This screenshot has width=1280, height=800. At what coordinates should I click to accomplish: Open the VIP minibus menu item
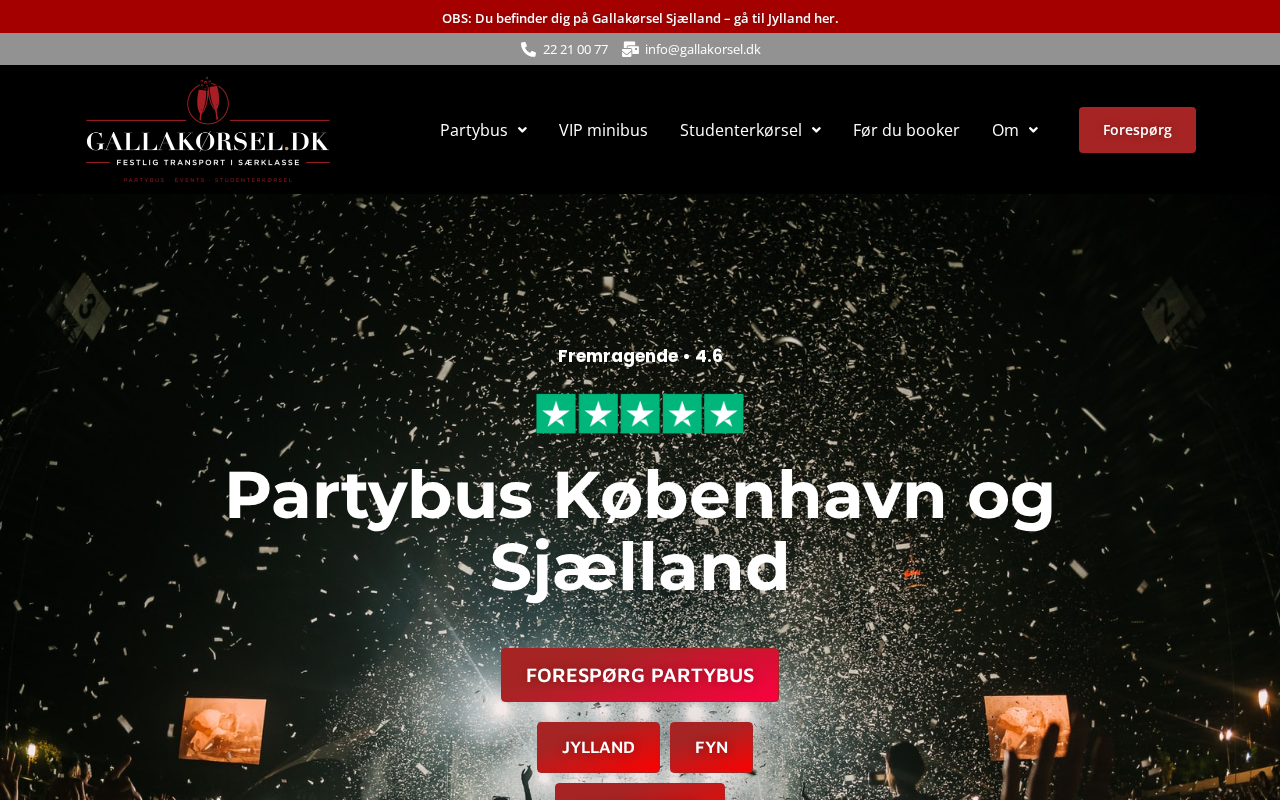(603, 130)
